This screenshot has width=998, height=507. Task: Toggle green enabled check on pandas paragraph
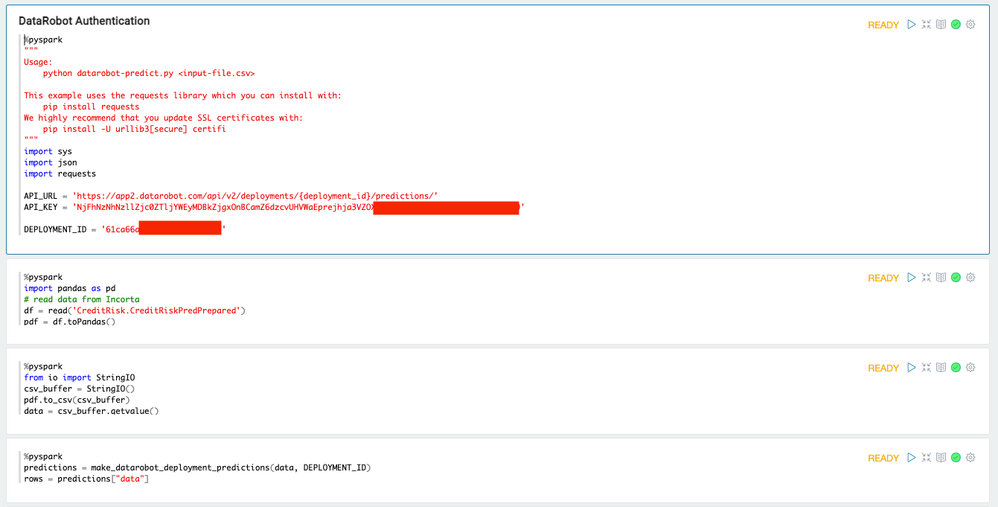(x=956, y=278)
